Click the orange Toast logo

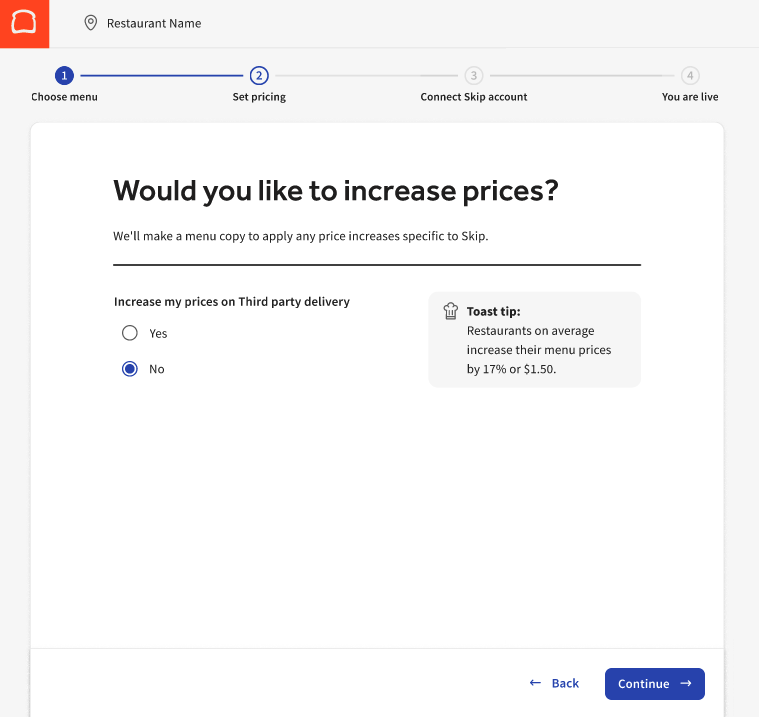(x=24, y=23)
